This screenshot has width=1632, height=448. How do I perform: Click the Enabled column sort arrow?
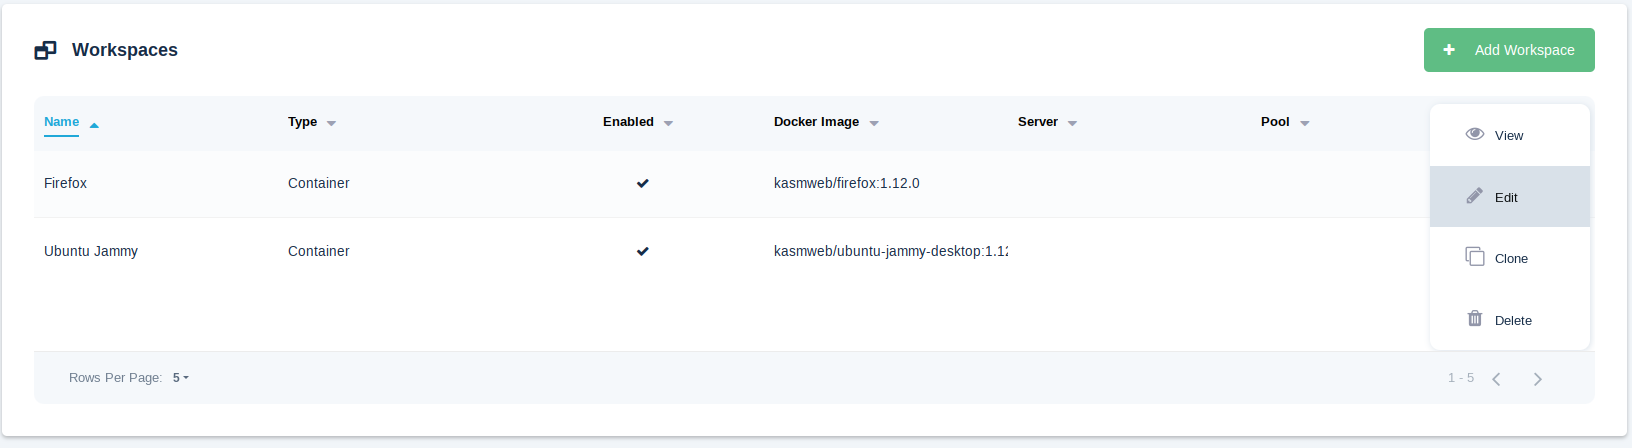click(668, 123)
